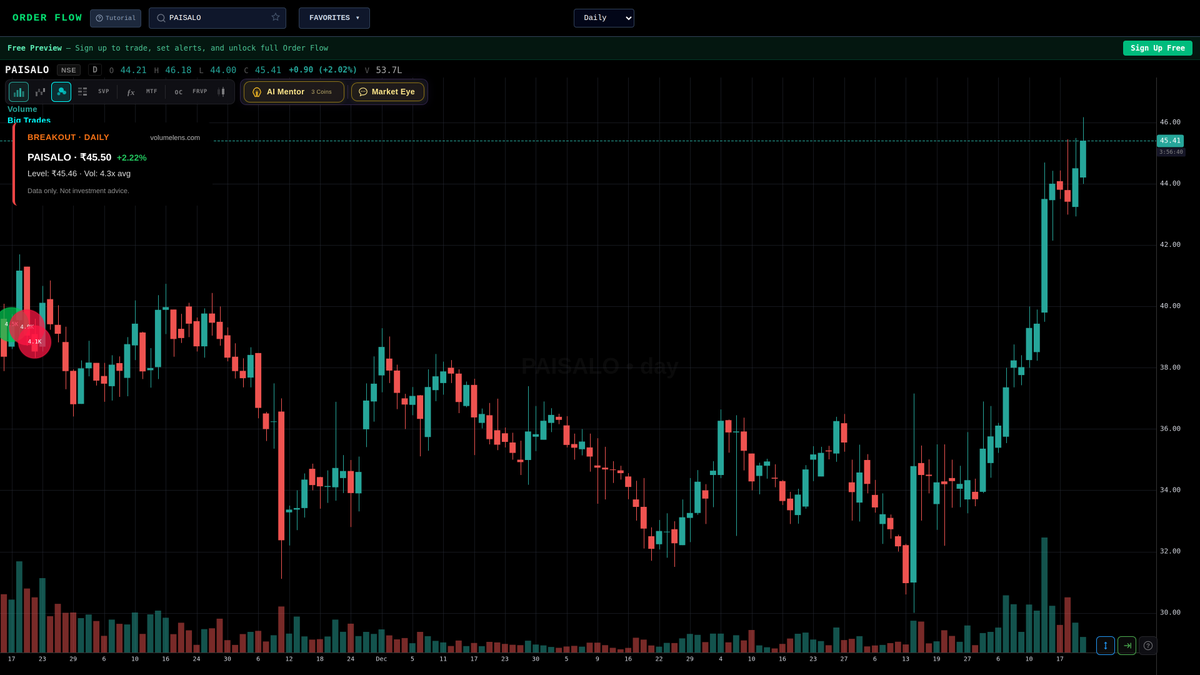The height and width of the screenshot is (675, 1200).
Task: Toggle the blue auto-scale axis button
Action: coord(1105,645)
